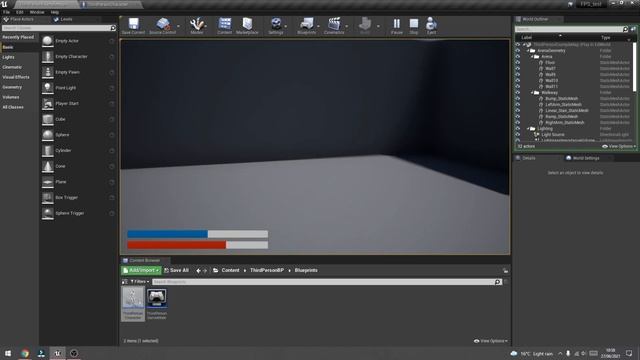Select the Empty Character placement icon
The image size is (640, 360).
48,57
